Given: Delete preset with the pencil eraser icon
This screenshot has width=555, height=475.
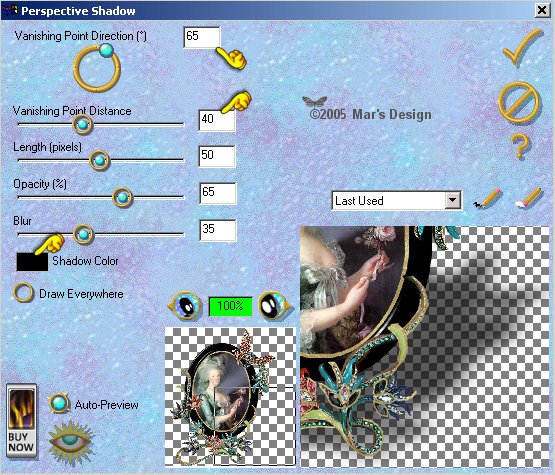Looking at the screenshot, I should point(528,198).
